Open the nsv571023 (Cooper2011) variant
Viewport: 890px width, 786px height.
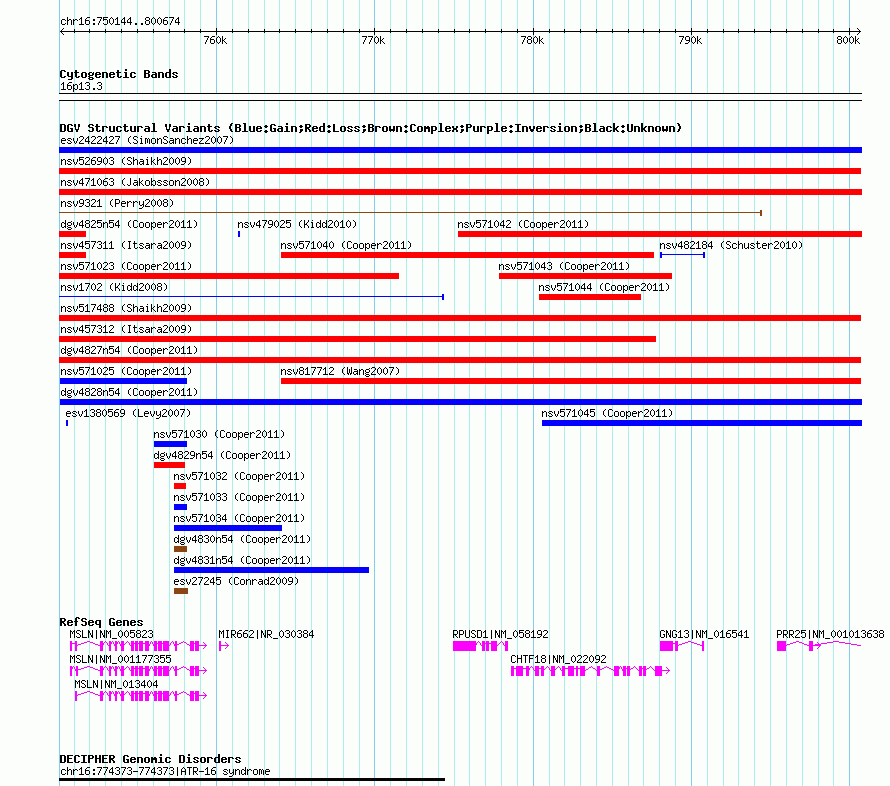[126, 266]
